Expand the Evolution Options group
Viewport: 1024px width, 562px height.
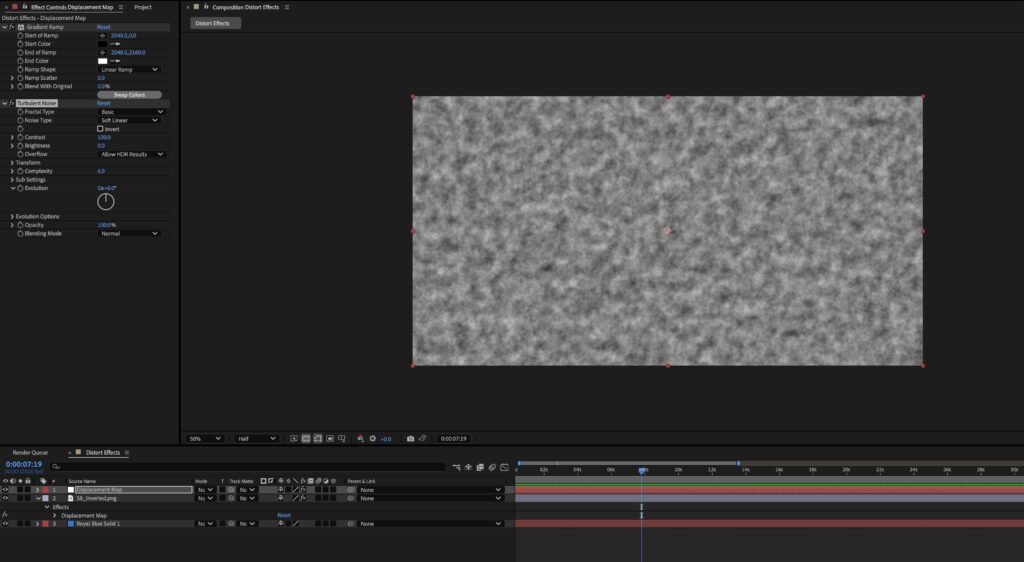coord(12,216)
